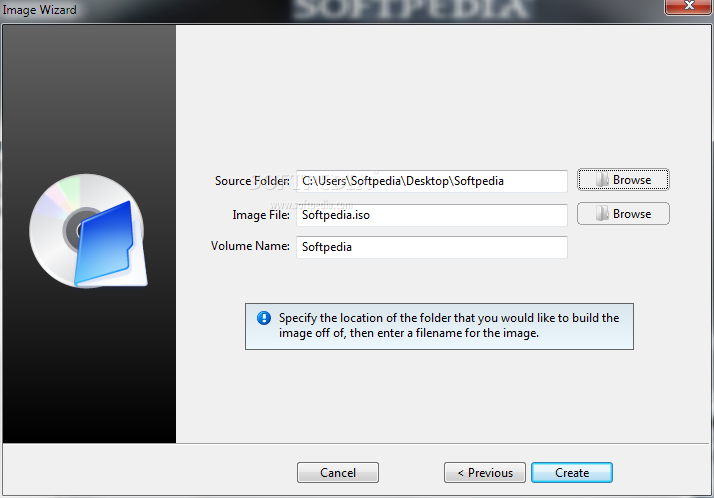Click the "Source Folder:" label
The width and height of the screenshot is (714, 498).
coord(252,181)
